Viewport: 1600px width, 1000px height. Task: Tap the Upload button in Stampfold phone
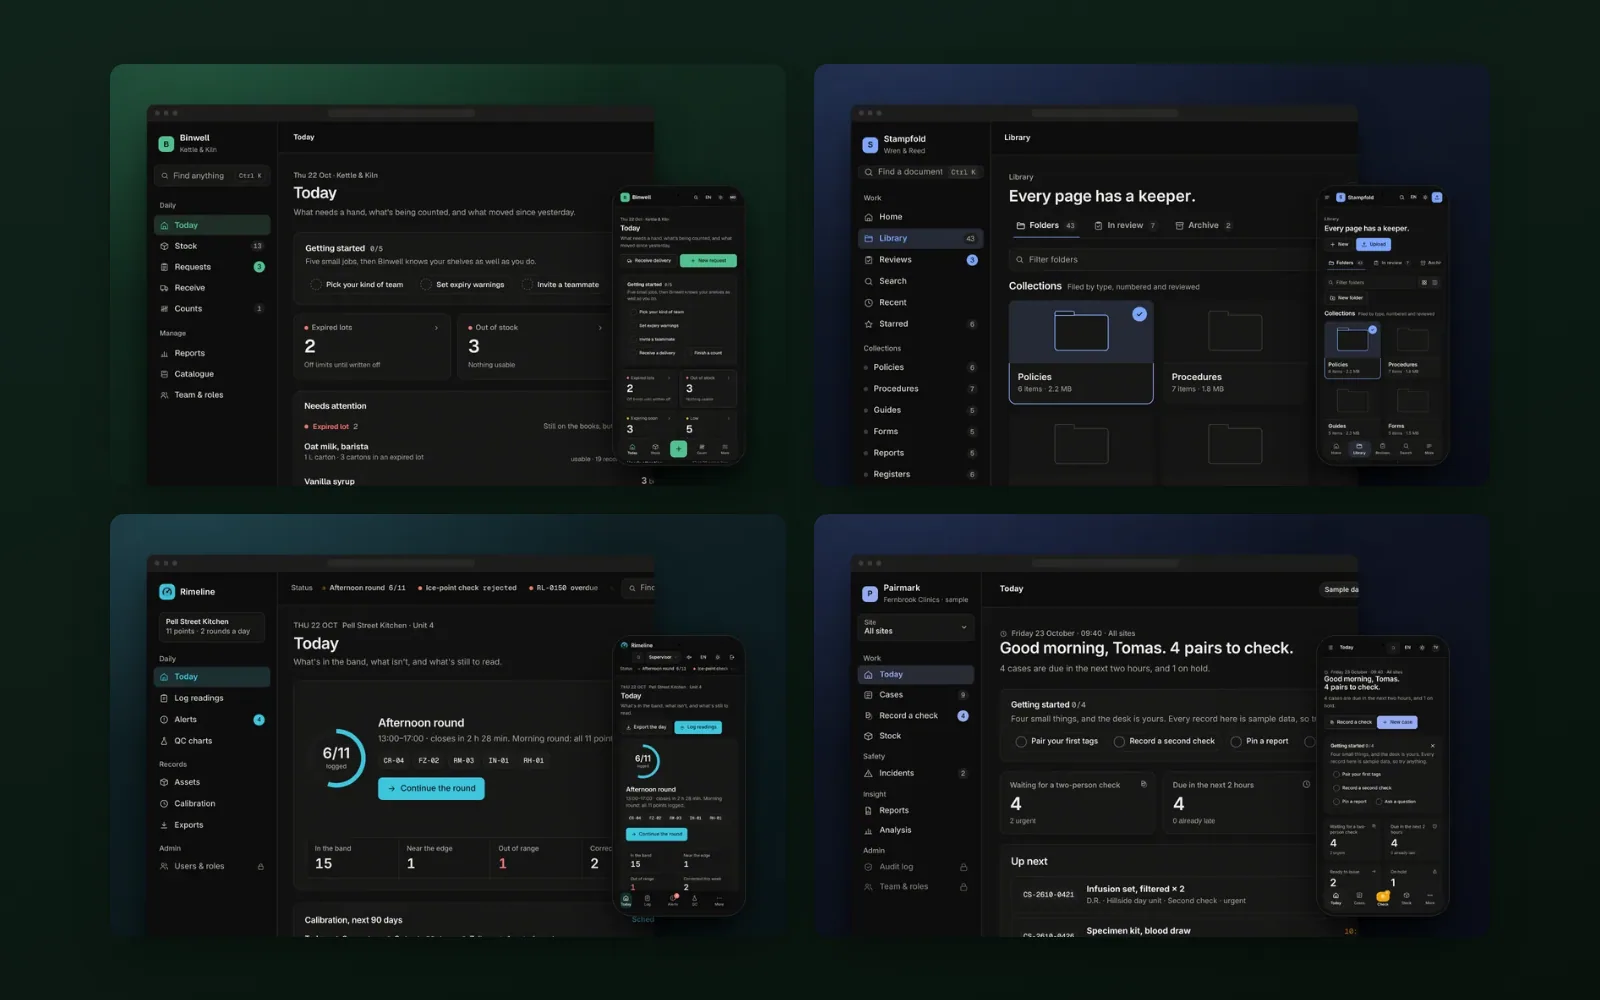point(1373,244)
